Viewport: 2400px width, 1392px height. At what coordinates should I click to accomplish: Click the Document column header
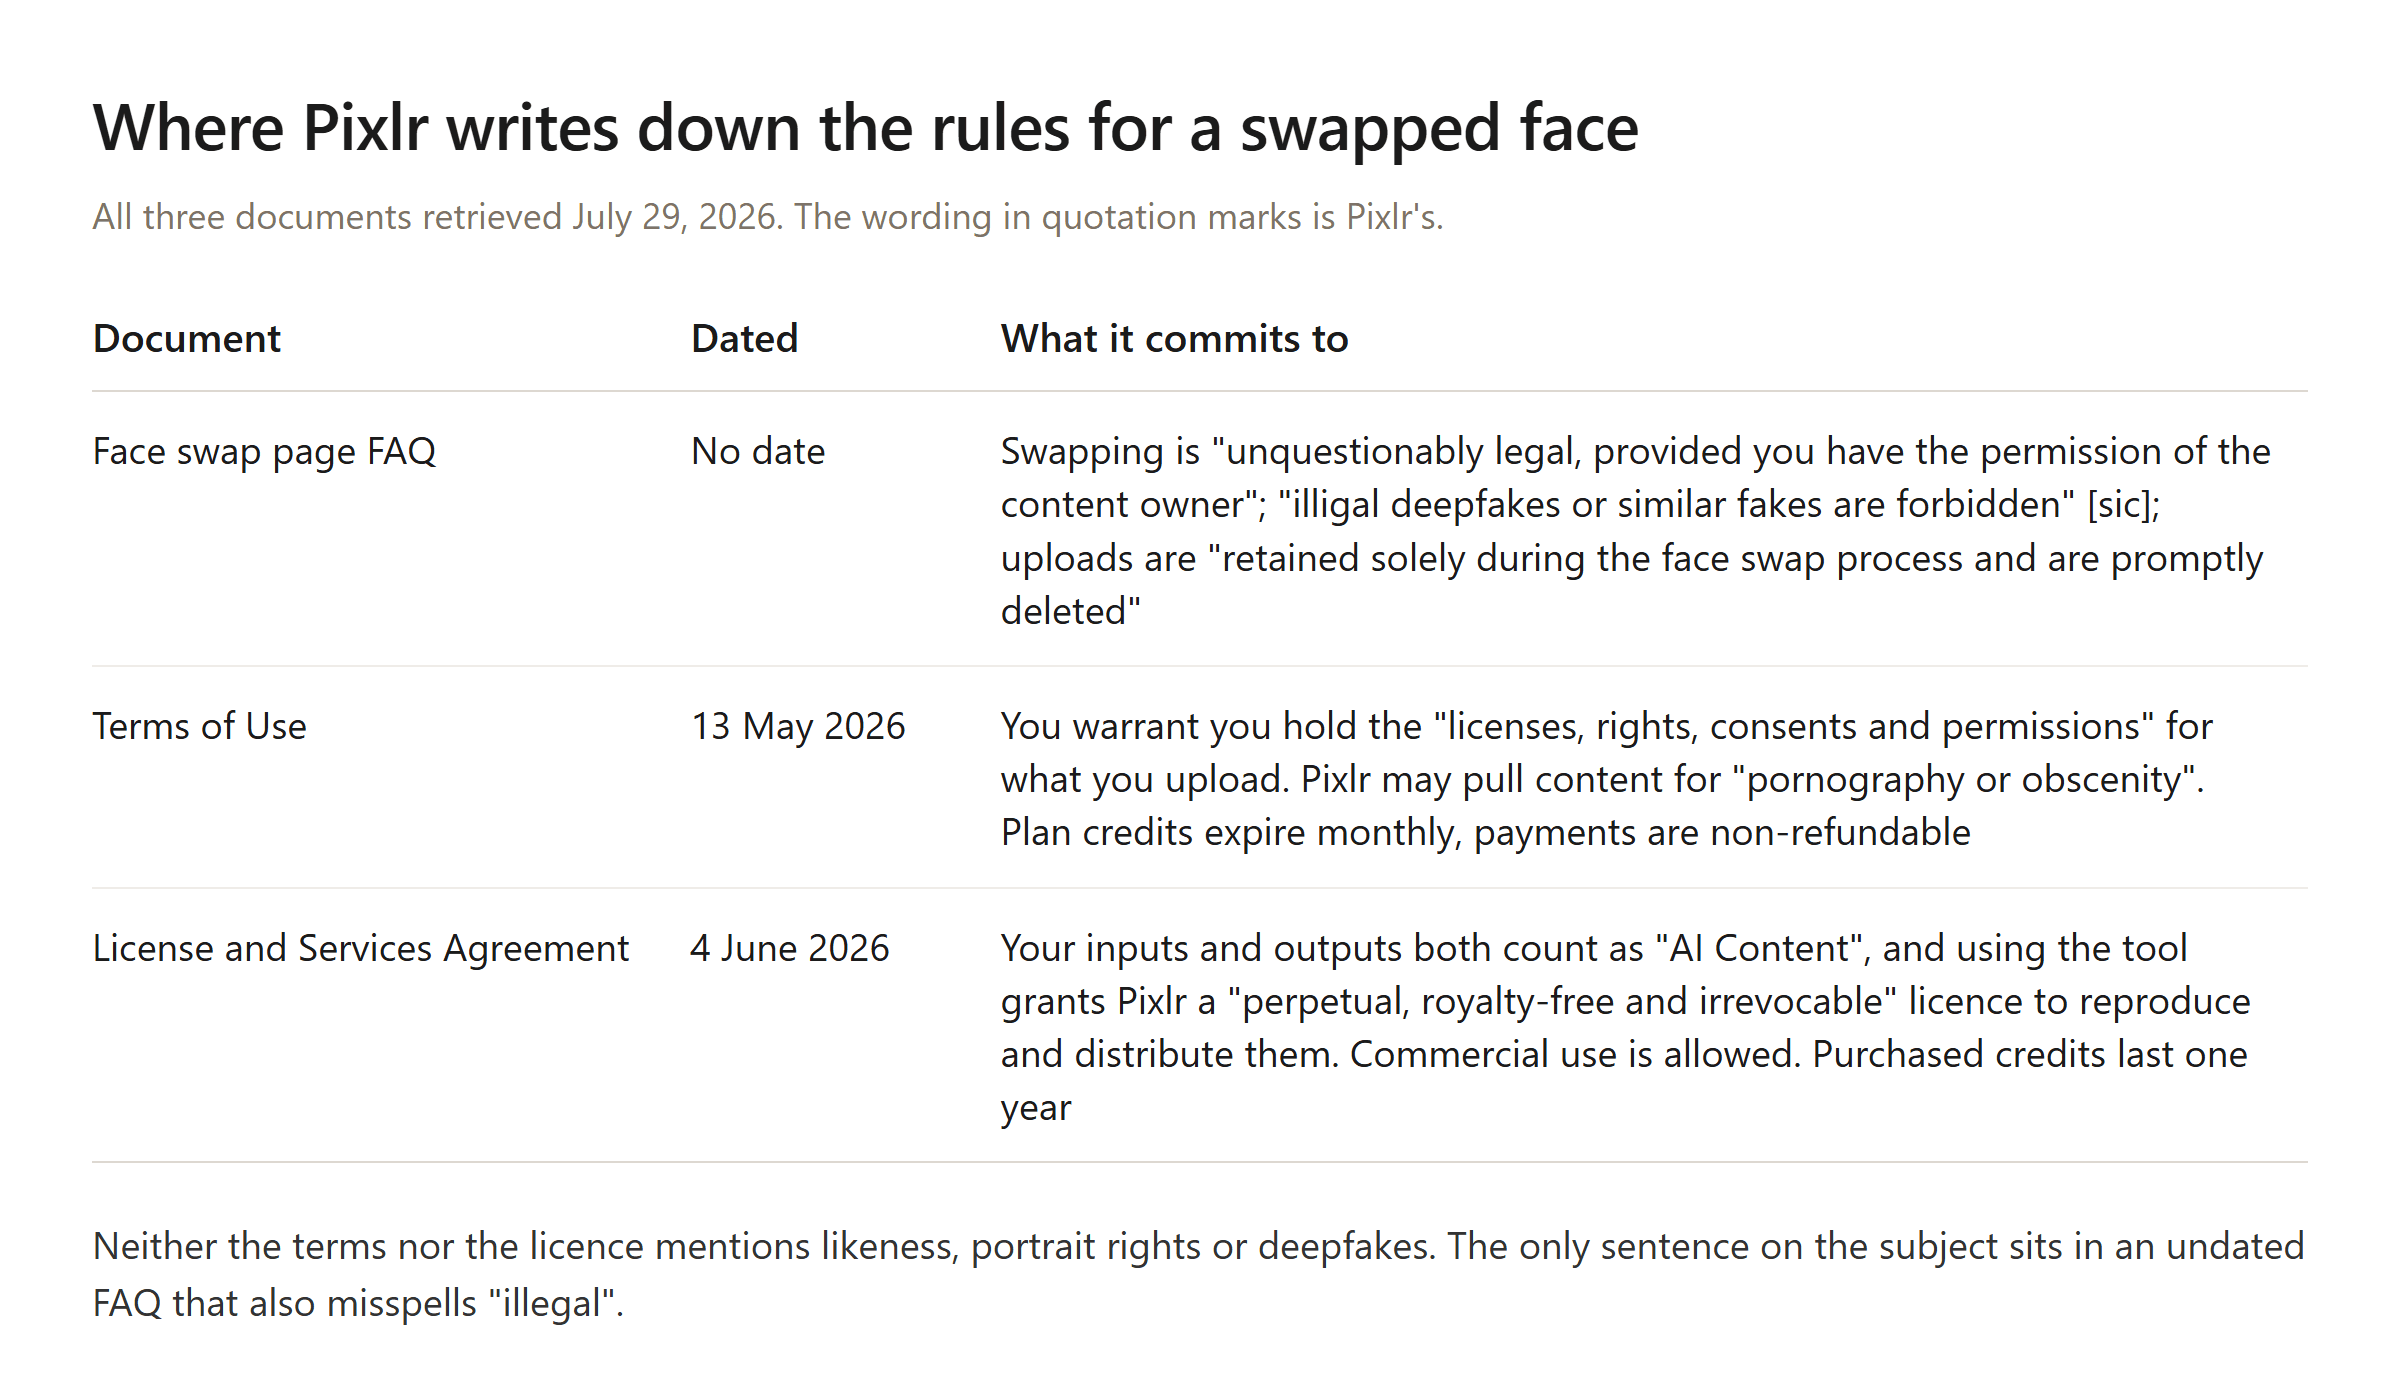[x=186, y=339]
